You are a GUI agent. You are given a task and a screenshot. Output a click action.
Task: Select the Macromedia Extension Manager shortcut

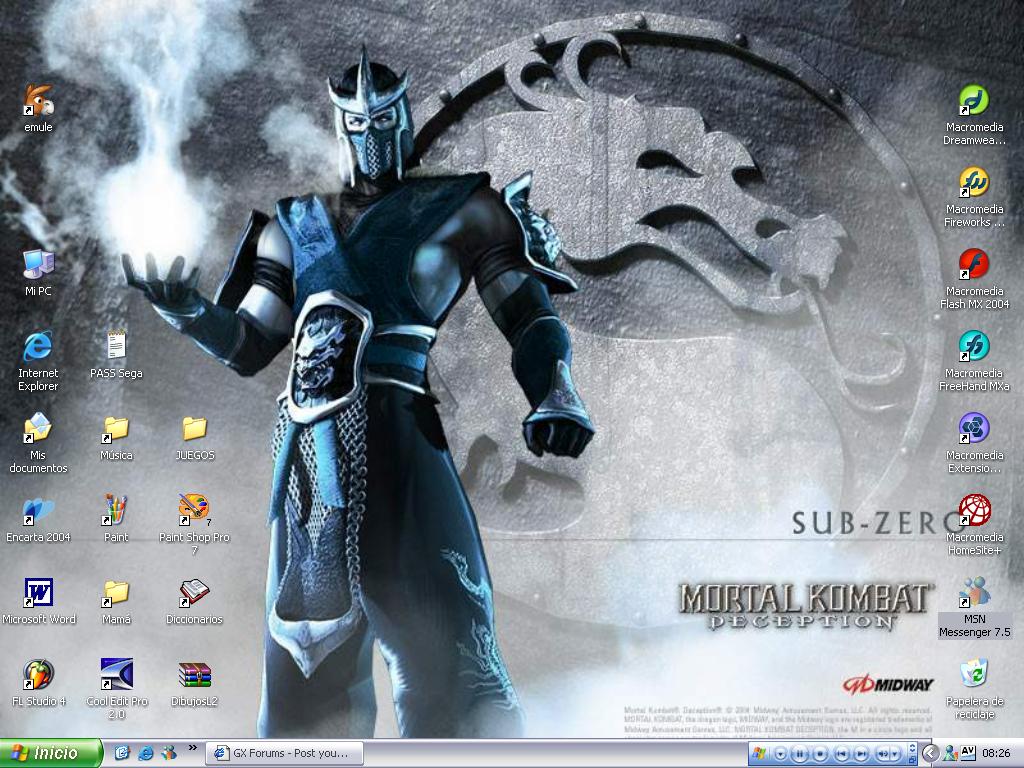(974, 443)
